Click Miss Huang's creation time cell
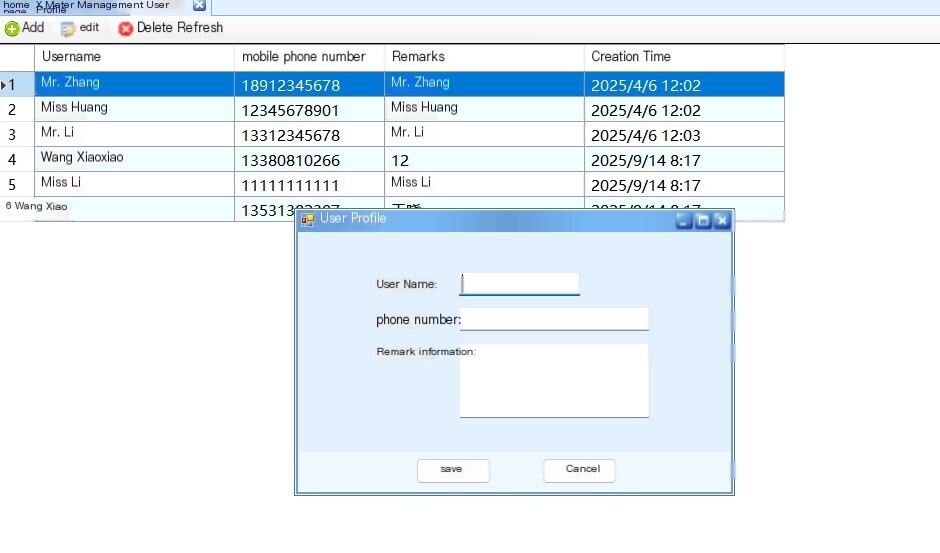The image size is (940, 553). point(684,109)
